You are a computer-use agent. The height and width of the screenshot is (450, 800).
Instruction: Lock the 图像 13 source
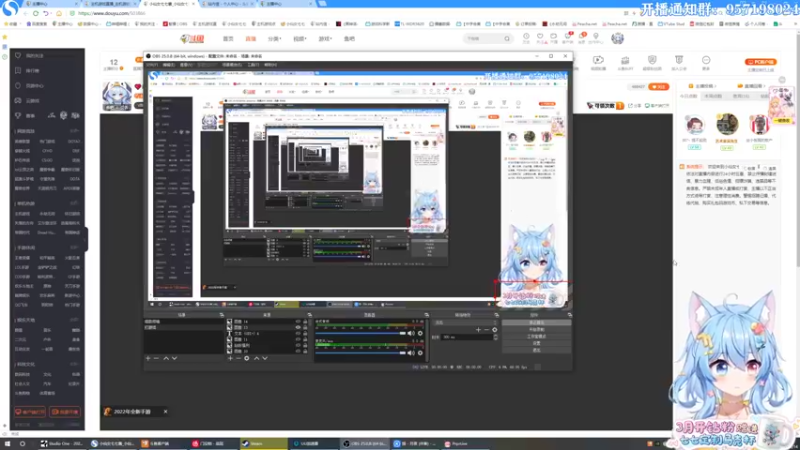click(x=305, y=328)
